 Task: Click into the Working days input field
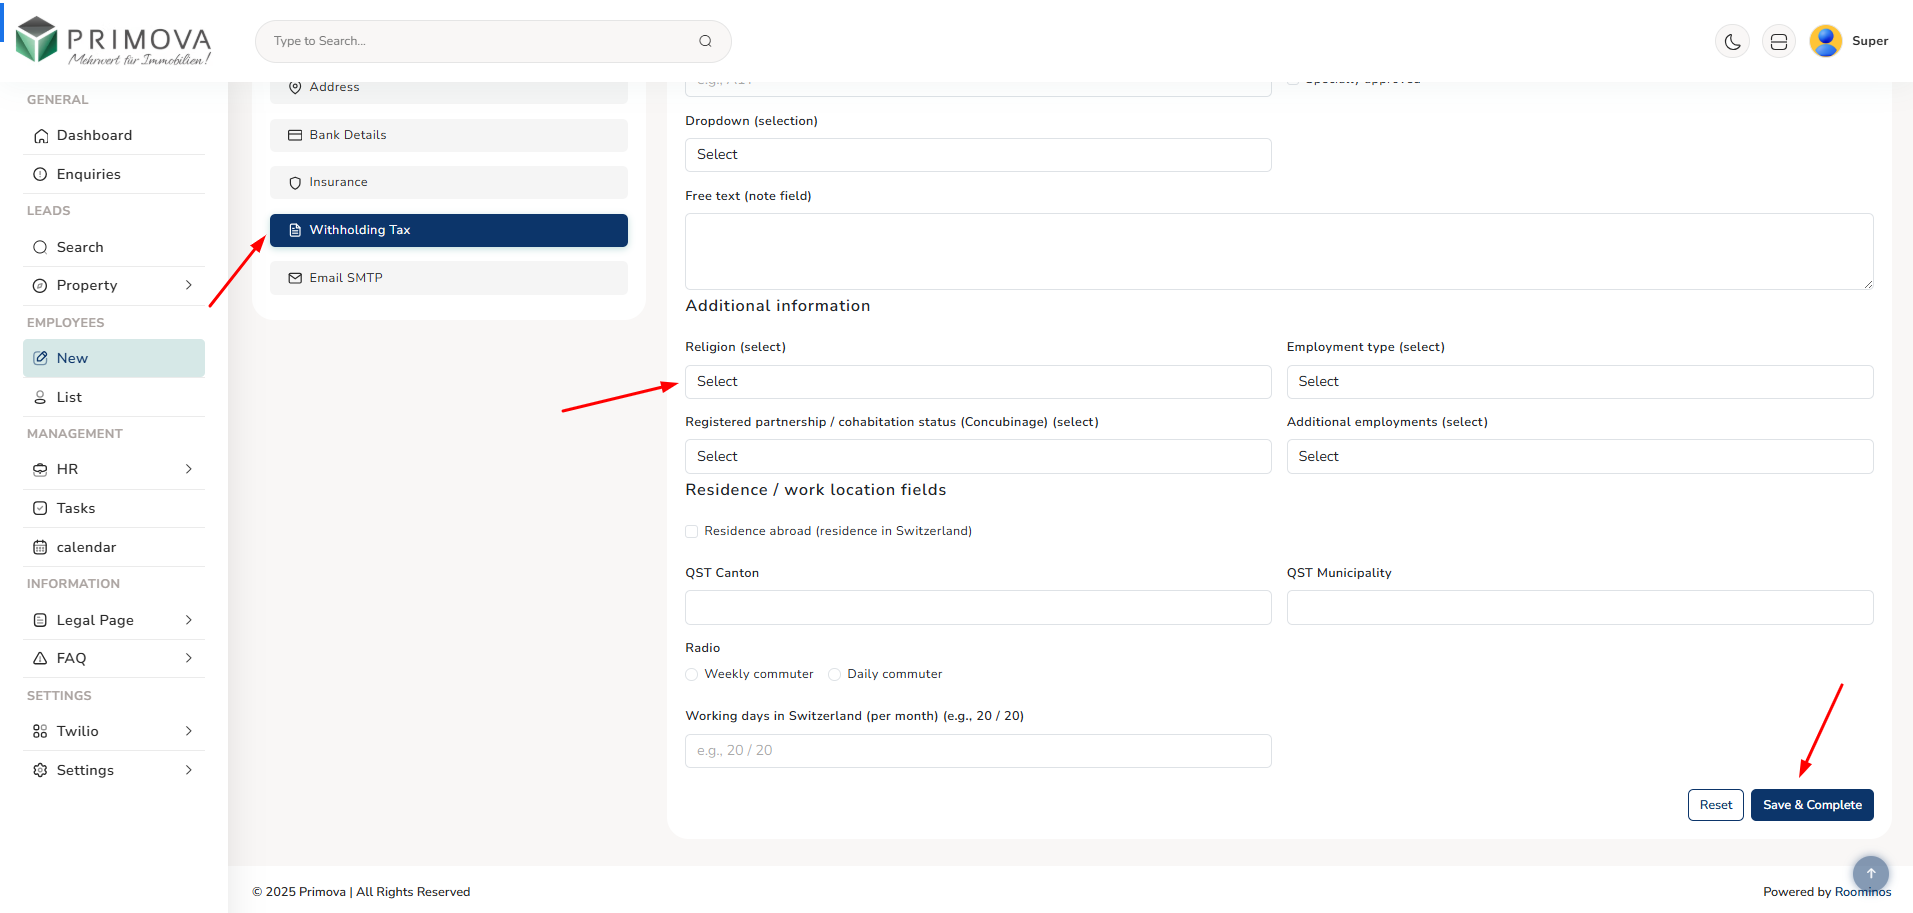point(977,750)
